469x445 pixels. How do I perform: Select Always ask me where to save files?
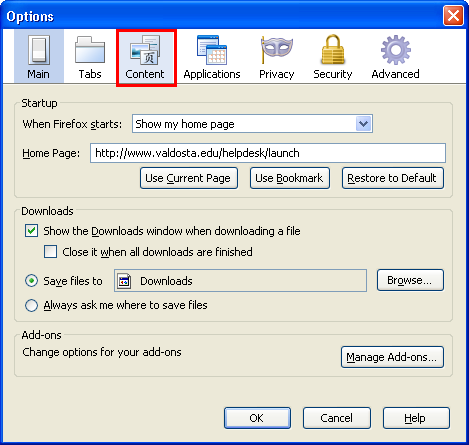tap(31, 305)
